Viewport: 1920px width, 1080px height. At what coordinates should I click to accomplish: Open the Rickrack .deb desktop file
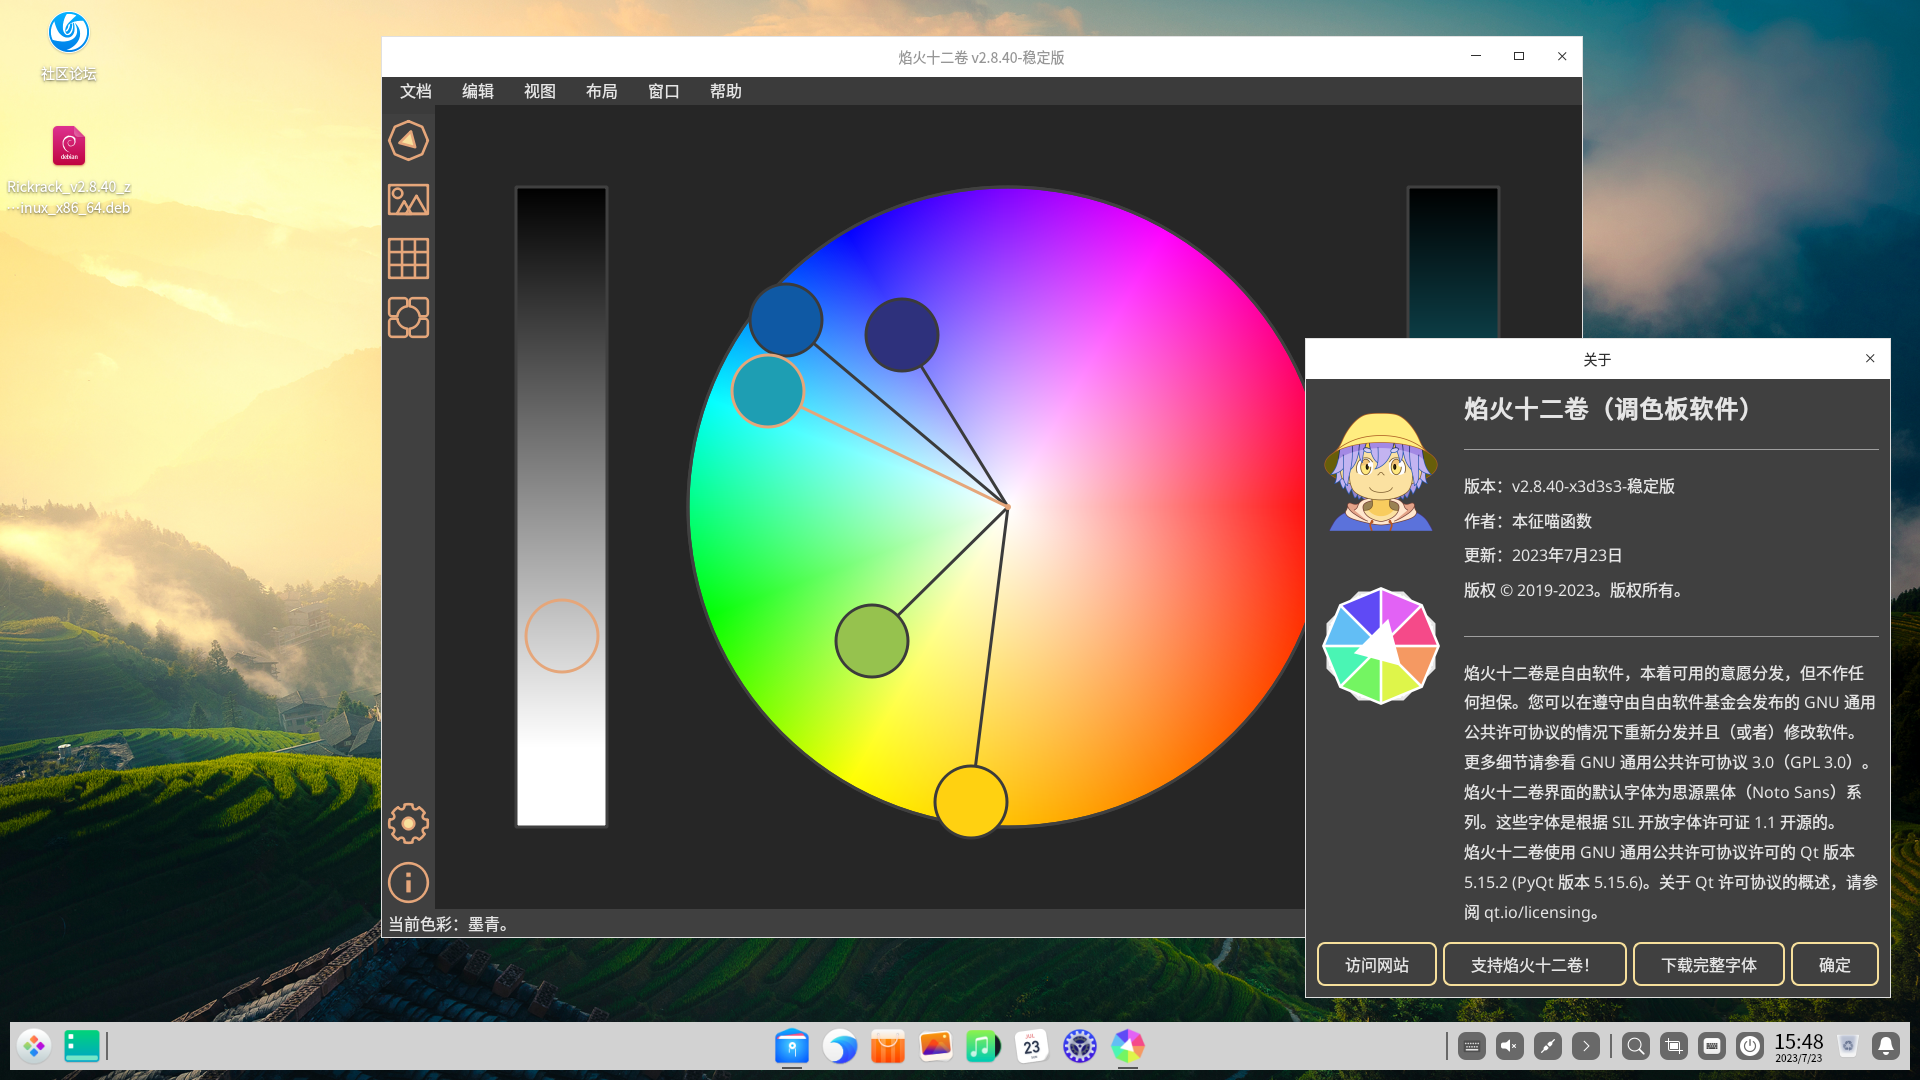tap(69, 147)
